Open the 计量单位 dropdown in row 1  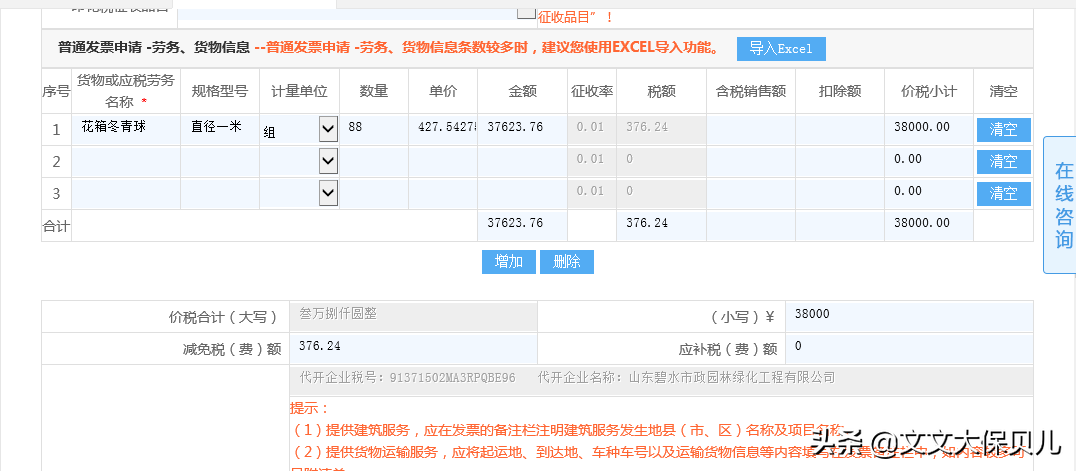[x=328, y=129]
